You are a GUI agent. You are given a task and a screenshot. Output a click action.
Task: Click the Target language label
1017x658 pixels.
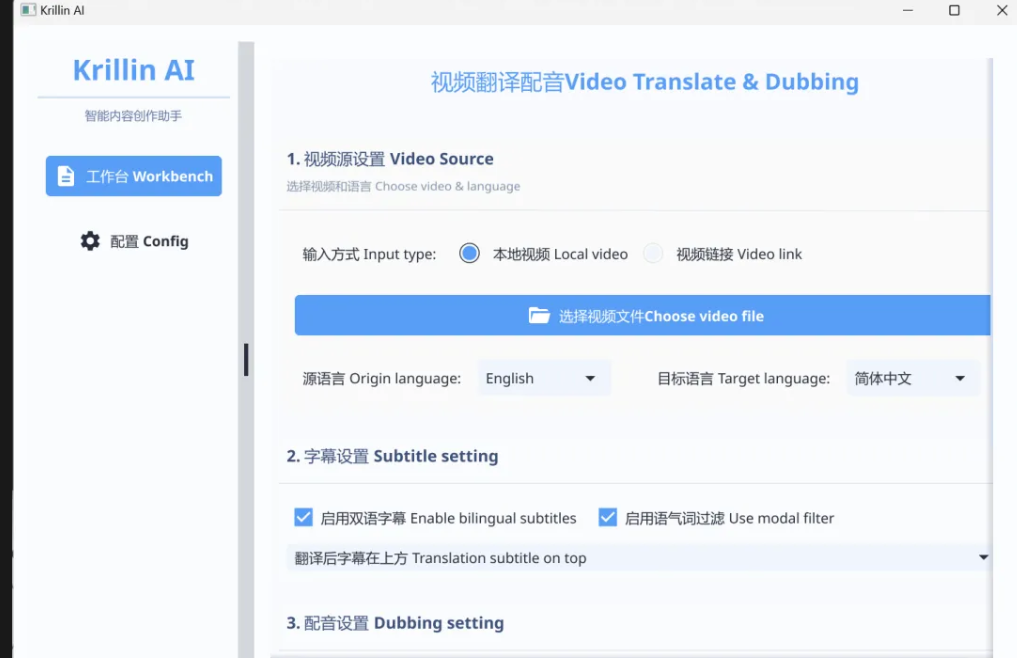(x=743, y=378)
